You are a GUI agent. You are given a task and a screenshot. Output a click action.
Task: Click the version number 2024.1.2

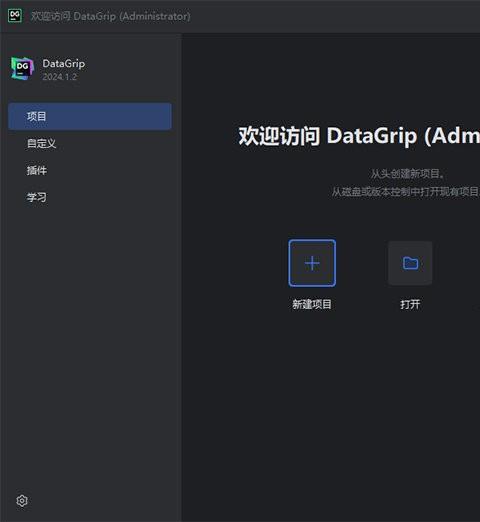[x=60, y=77]
